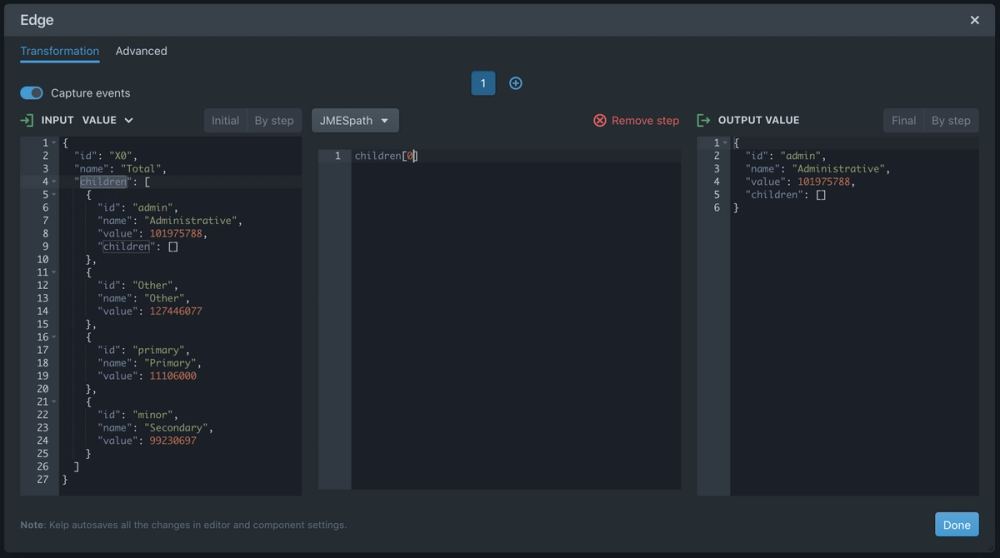This screenshot has height=558, width=1000.
Task: Click the add step plus icon
Action: [516, 83]
